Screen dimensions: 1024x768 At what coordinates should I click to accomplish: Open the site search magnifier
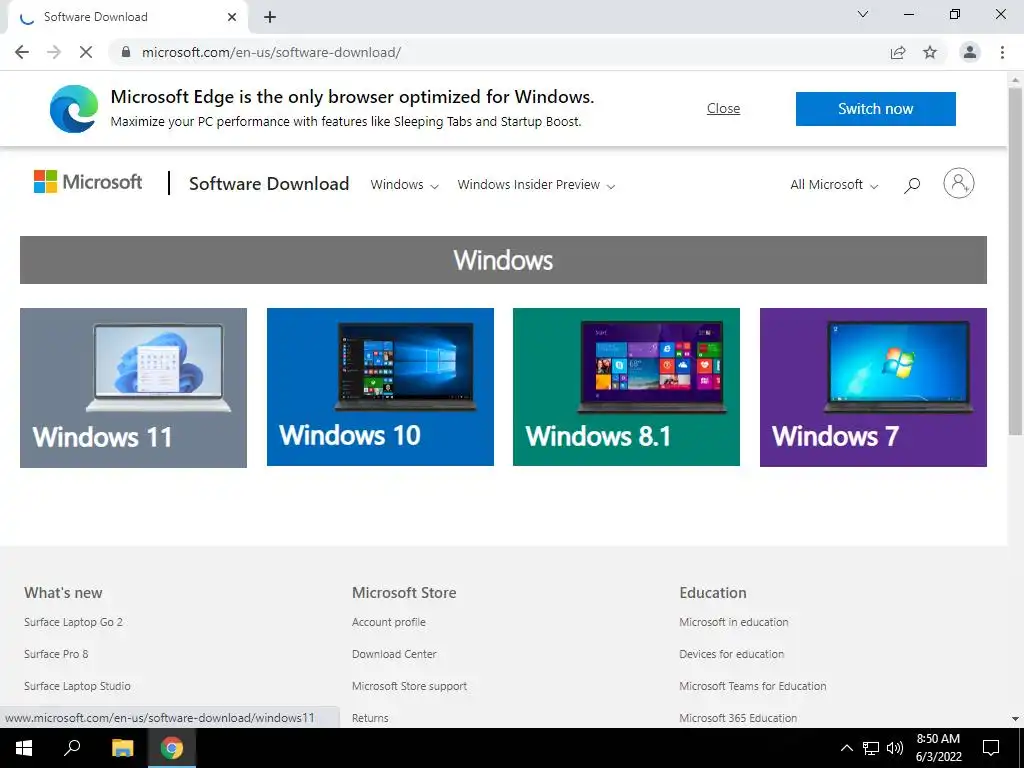[912, 185]
